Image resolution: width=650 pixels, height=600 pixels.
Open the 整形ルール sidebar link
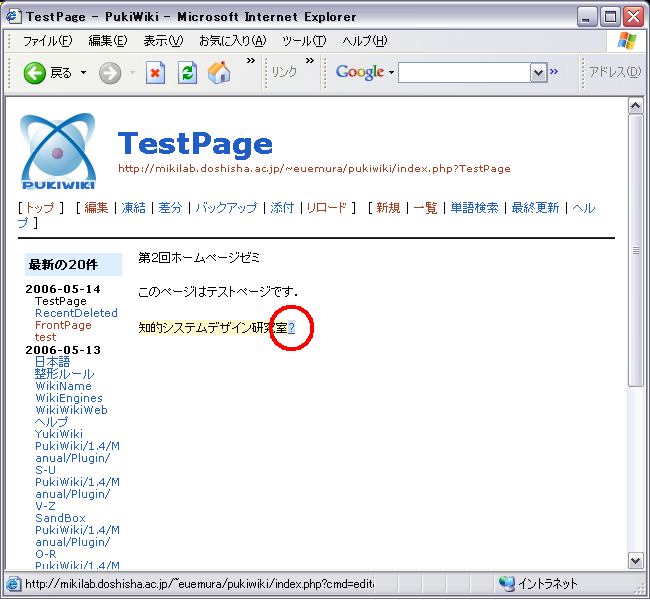pos(64,374)
